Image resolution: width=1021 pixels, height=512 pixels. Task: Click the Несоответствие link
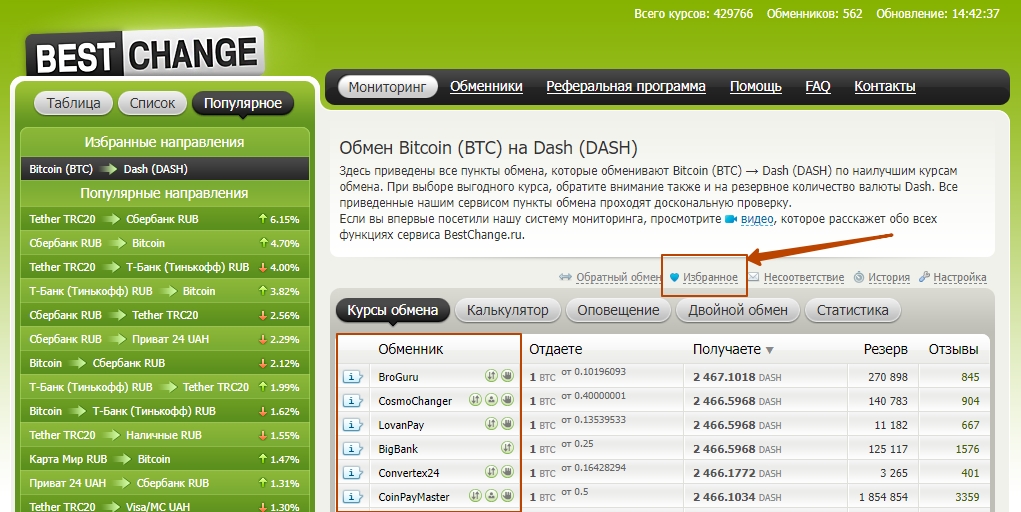[x=804, y=277]
